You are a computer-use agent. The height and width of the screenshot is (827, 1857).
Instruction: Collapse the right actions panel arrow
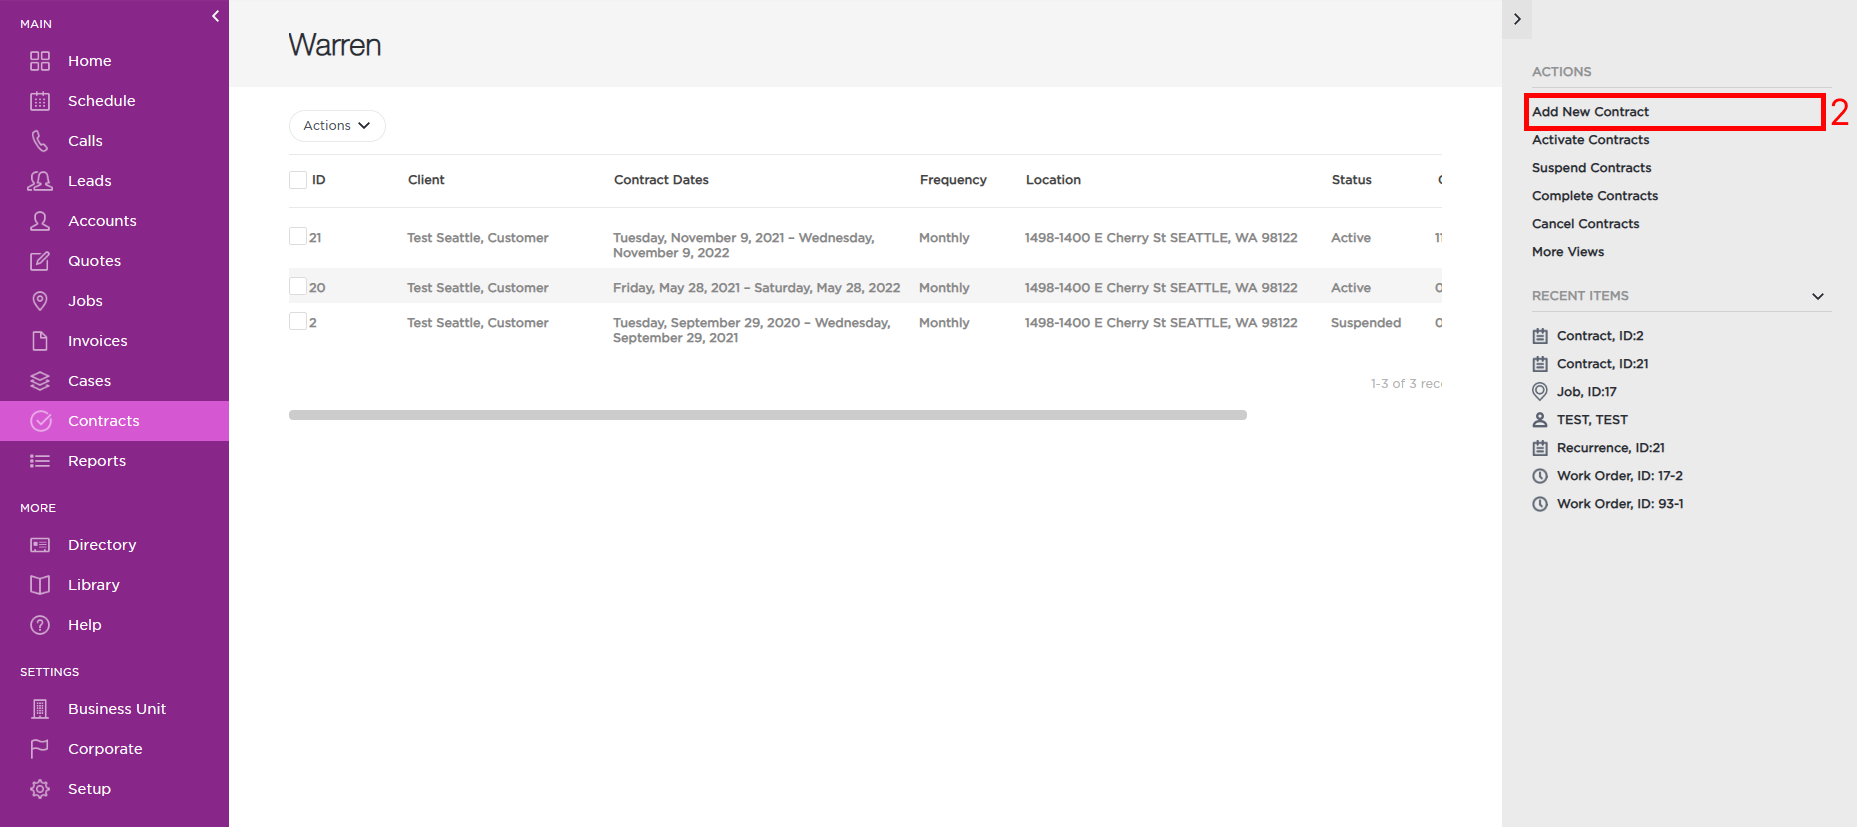[1517, 19]
